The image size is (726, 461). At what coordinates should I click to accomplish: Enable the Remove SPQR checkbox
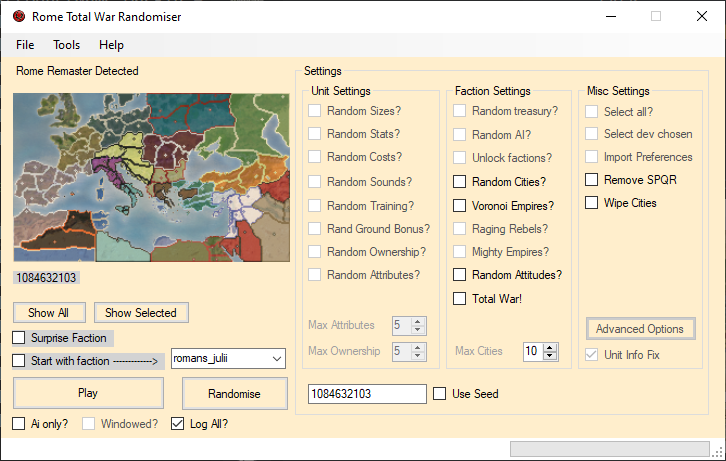click(x=591, y=180)
